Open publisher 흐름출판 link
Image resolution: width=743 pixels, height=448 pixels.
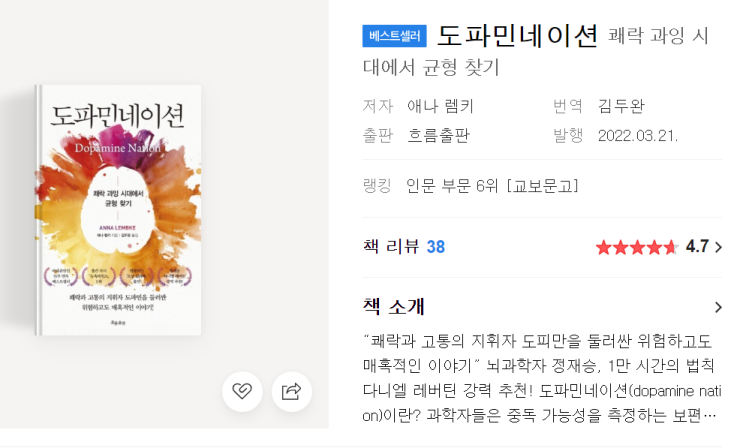[438, 136]
